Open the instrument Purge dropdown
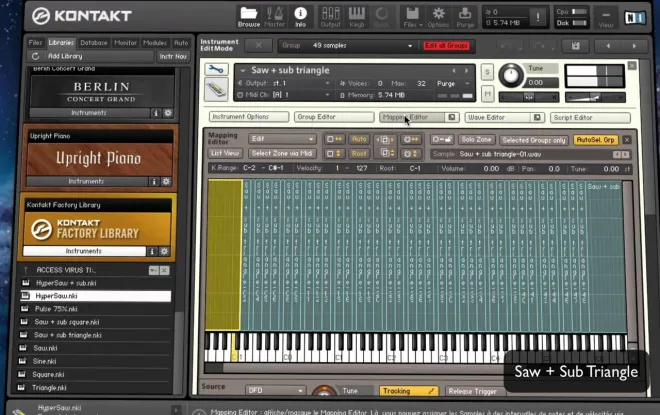660x415 pixels. coord(452,84)
